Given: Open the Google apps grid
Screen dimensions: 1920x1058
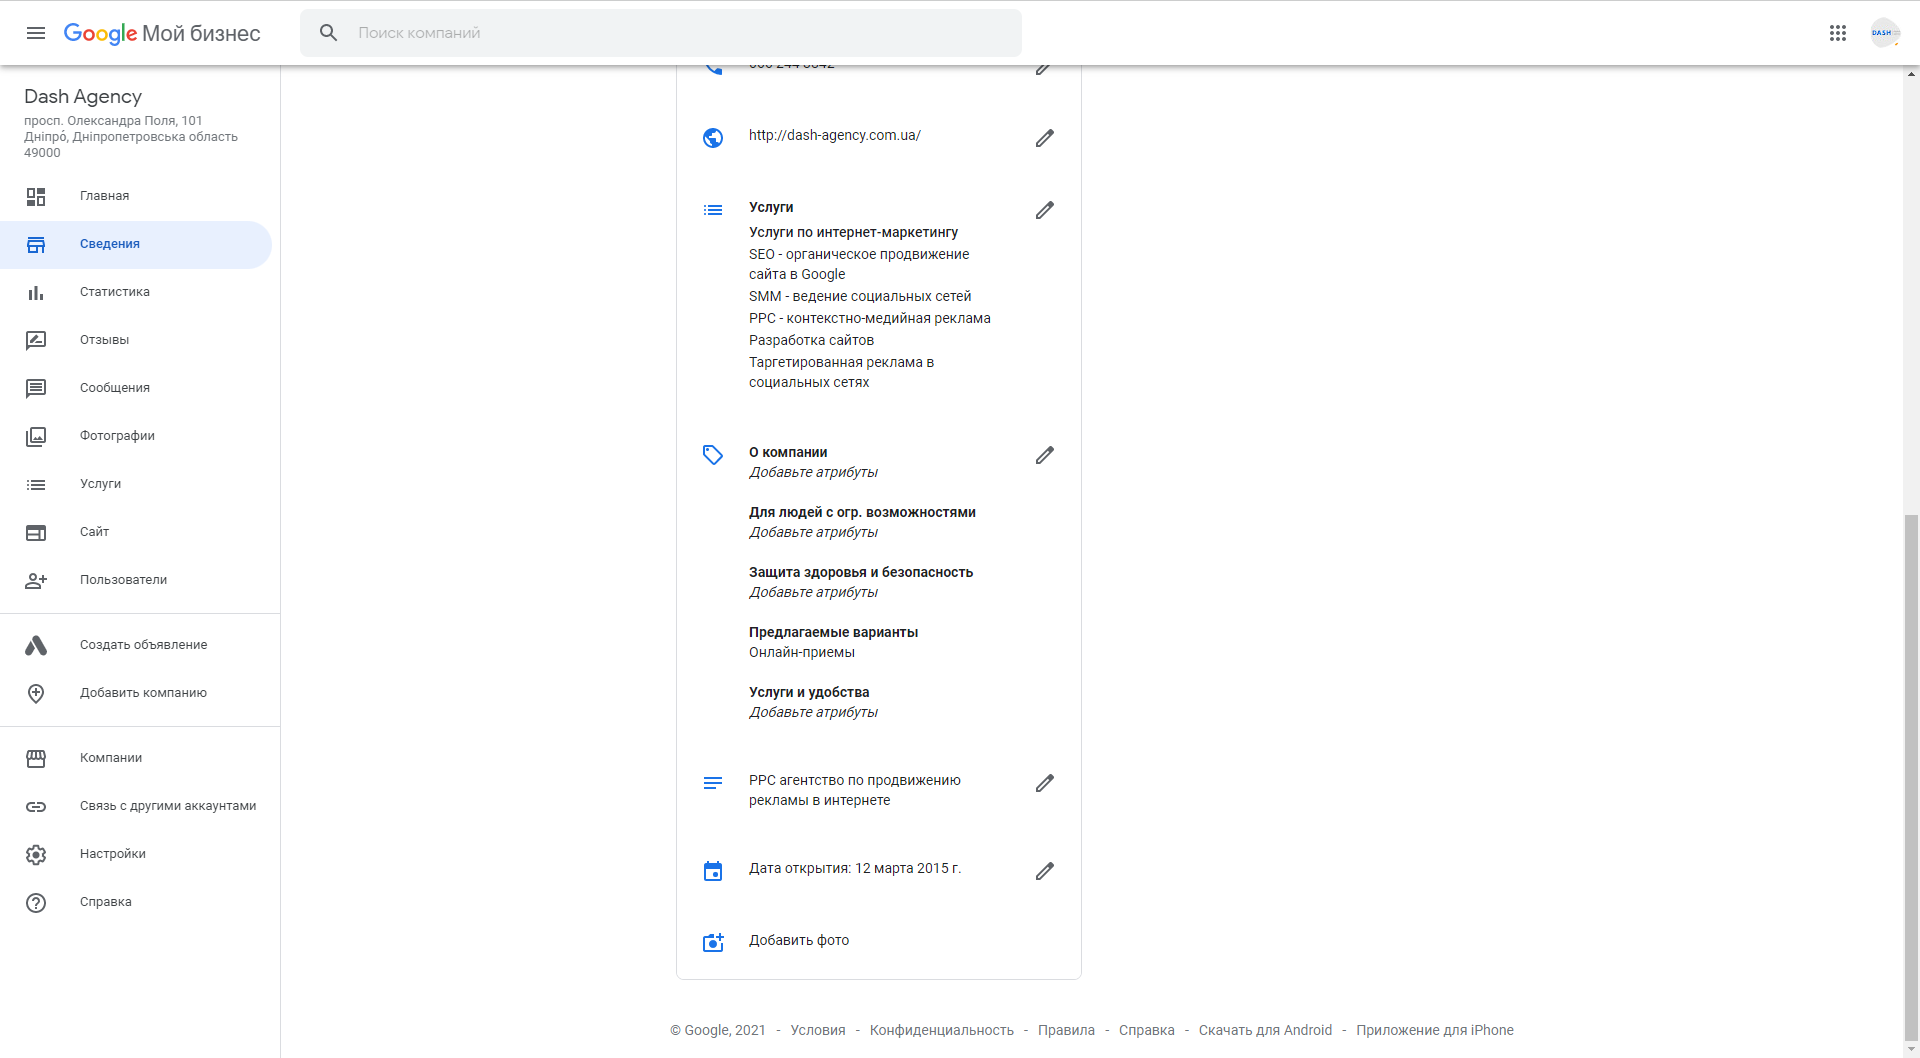Looking at the screenshot, I should (x=1837, y=33).
